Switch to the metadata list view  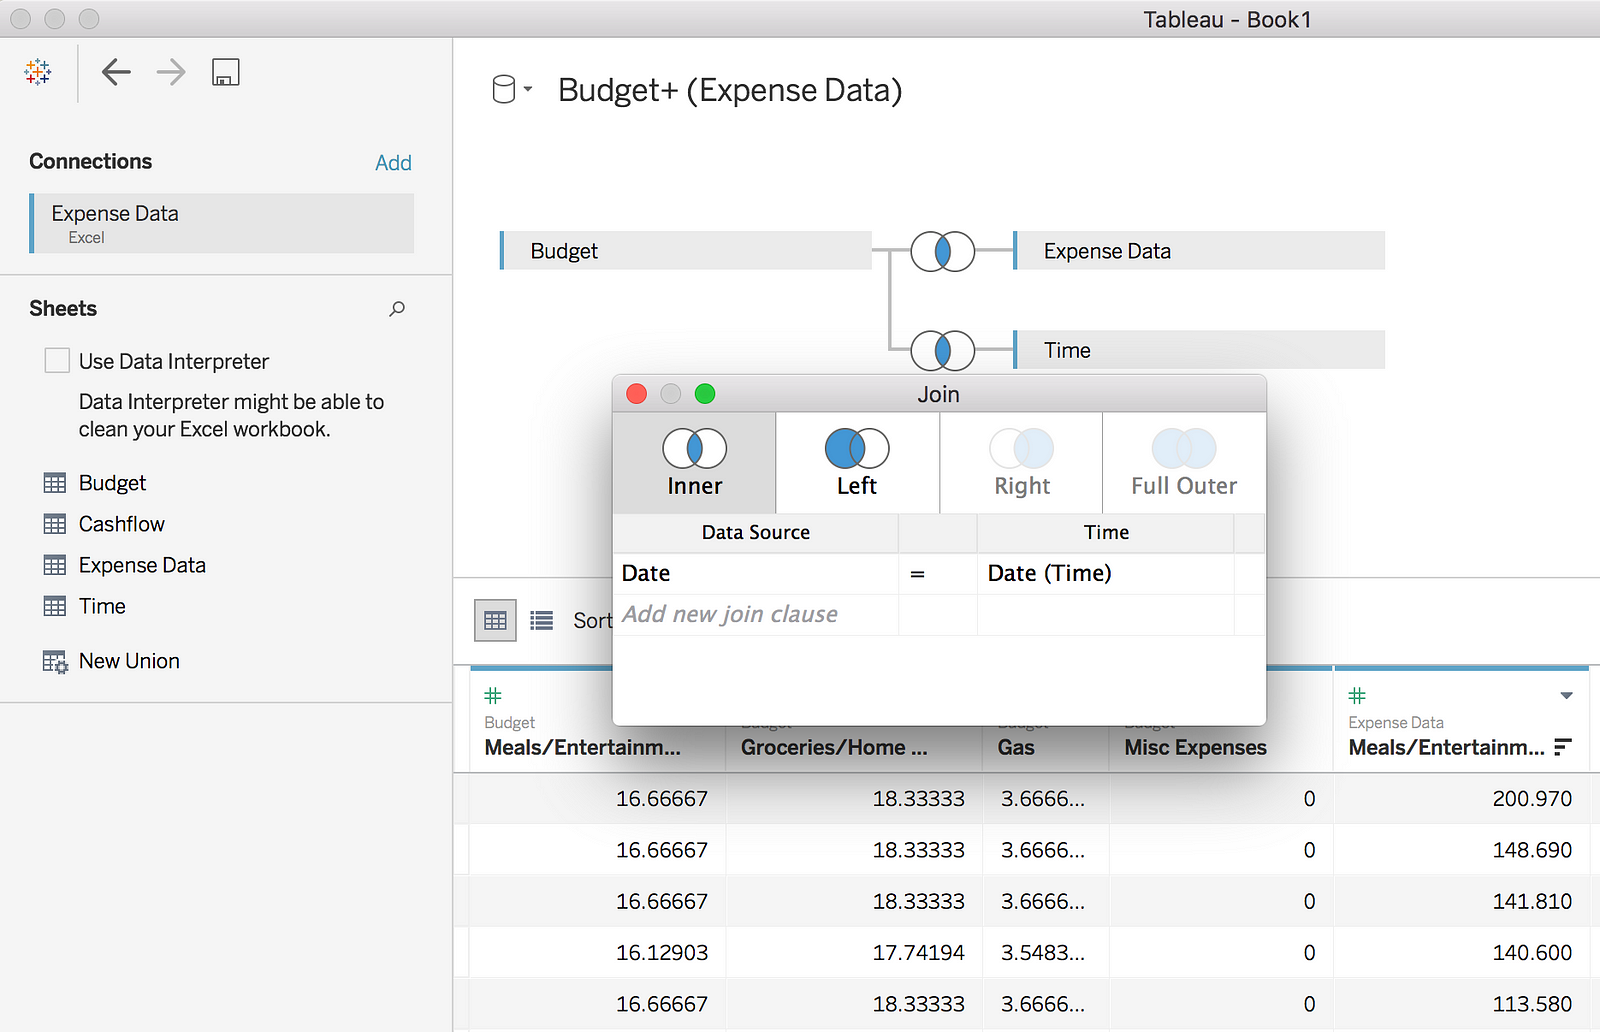click(542, 621)
